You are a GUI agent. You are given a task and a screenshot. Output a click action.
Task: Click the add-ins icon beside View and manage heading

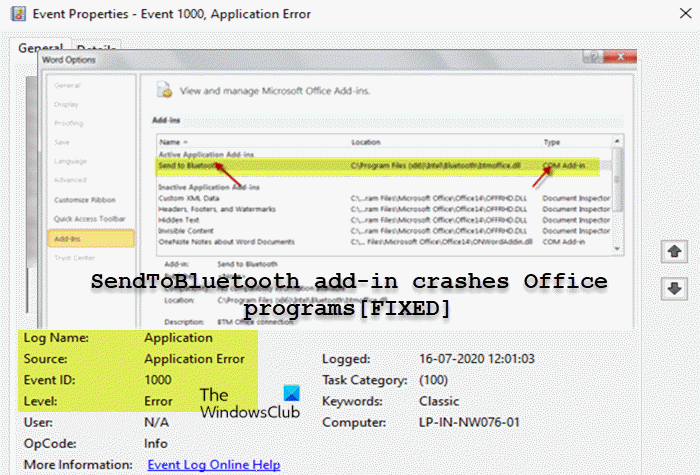[x=164, y=90]
